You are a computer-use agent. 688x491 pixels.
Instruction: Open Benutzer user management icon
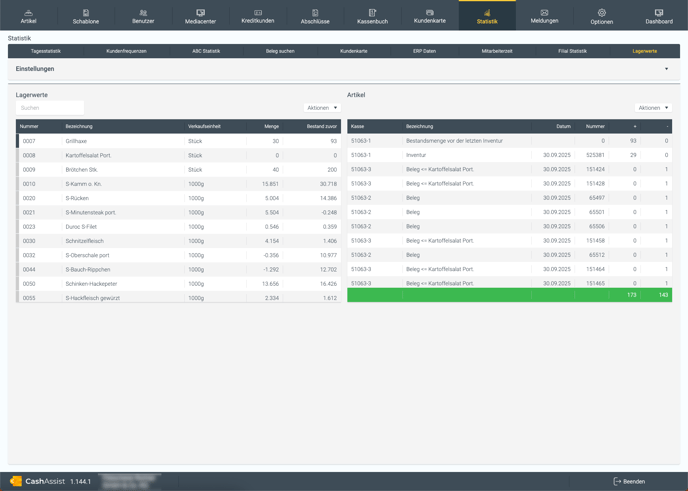click(x=143, y=13)
